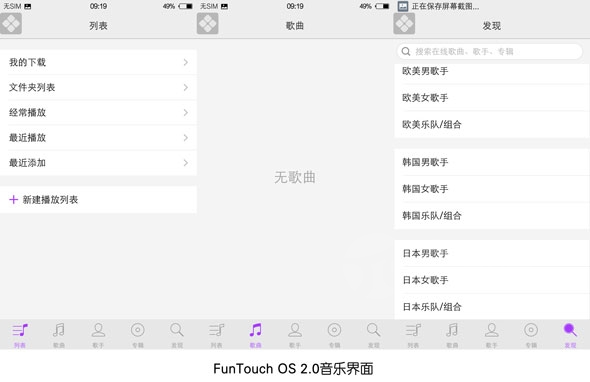
Task: Open 我的下载 in the 列表 screen
Action: [98, 62]
